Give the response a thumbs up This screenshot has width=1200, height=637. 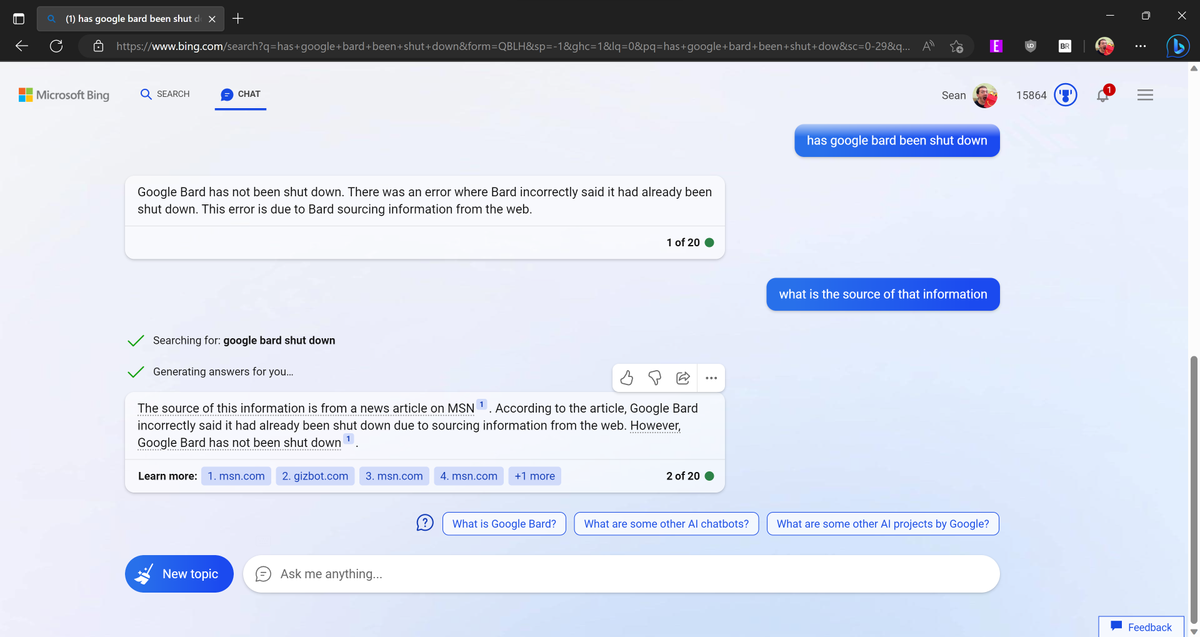click(626, 377)
